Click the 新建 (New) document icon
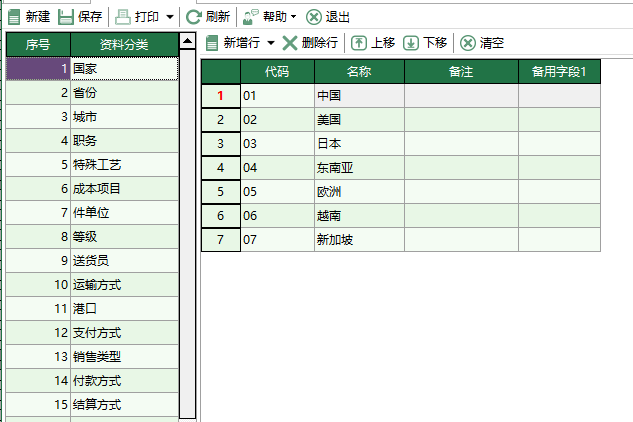 pos(14,17)
